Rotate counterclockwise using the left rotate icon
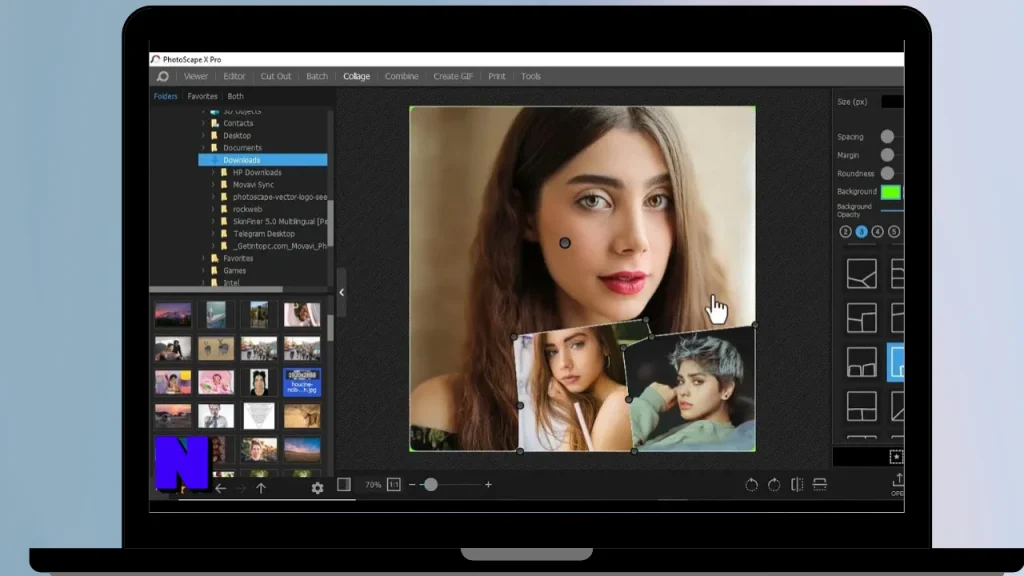Image resolution: width=1024 pixels, height=576 pixels. tap(752, 485)
